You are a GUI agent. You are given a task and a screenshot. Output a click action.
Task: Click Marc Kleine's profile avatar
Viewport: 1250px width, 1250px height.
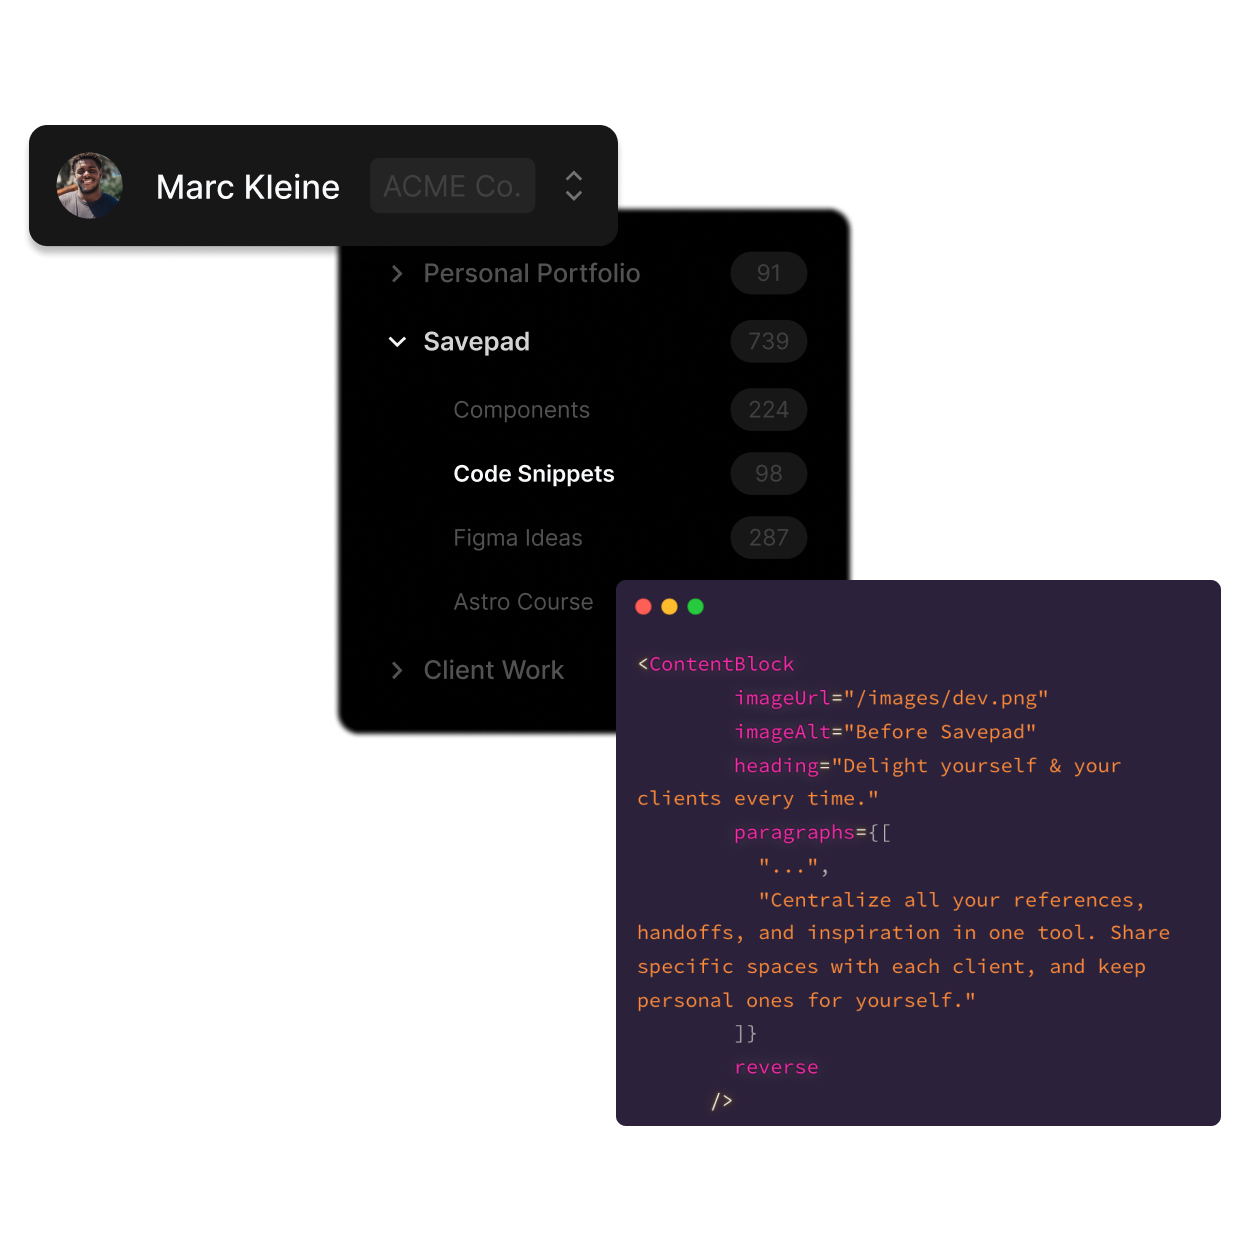(89, 185)
